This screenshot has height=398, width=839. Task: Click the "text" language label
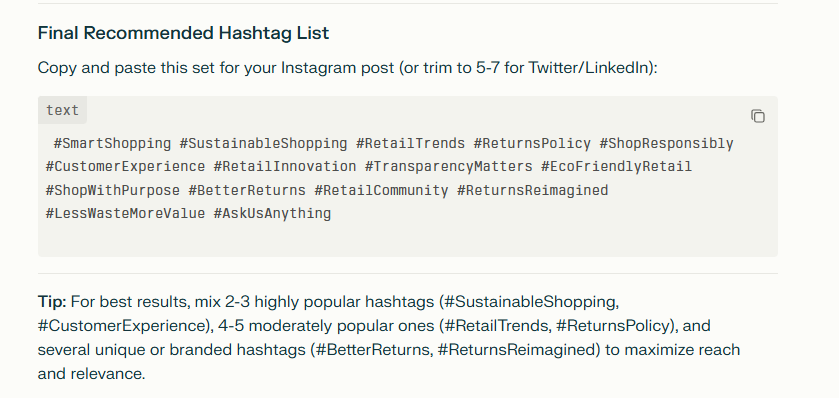pyautogui.click(x=62, y=110)
